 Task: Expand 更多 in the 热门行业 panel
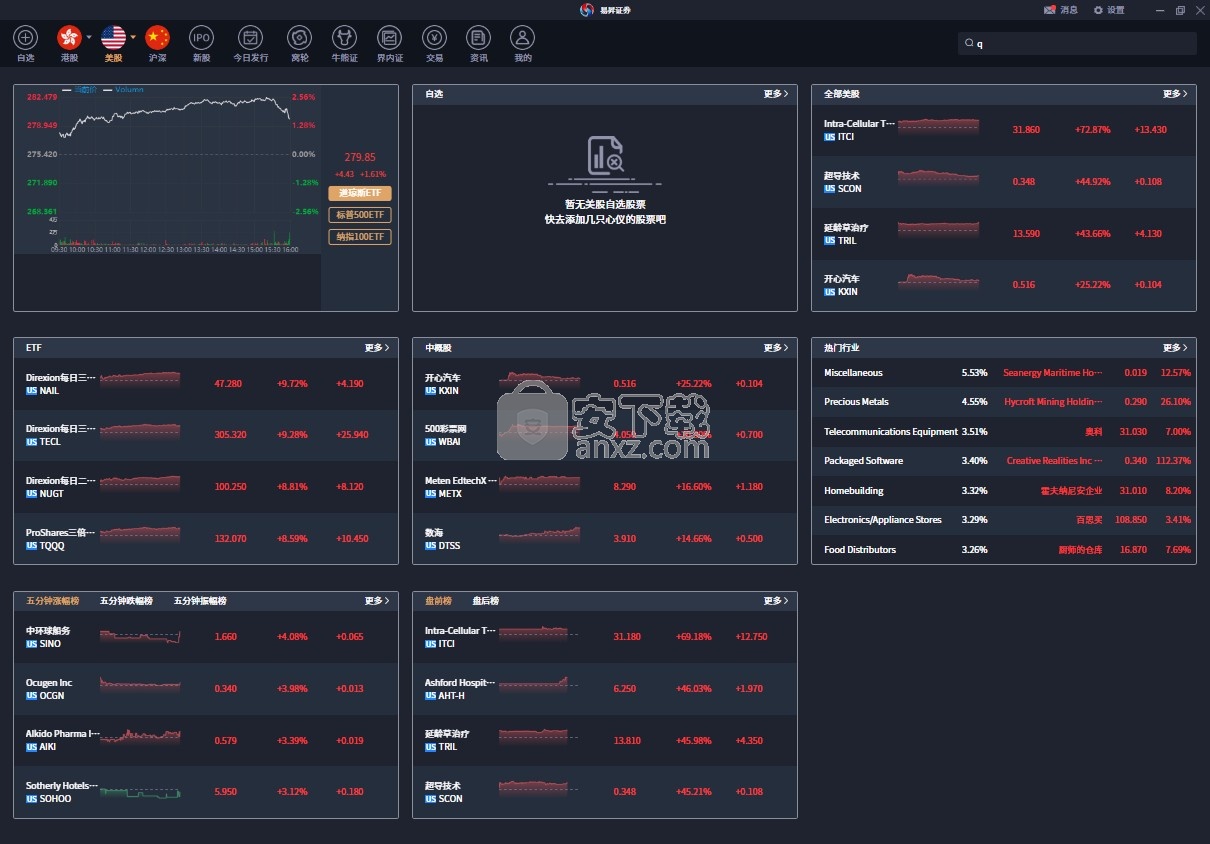point(1174,348)
